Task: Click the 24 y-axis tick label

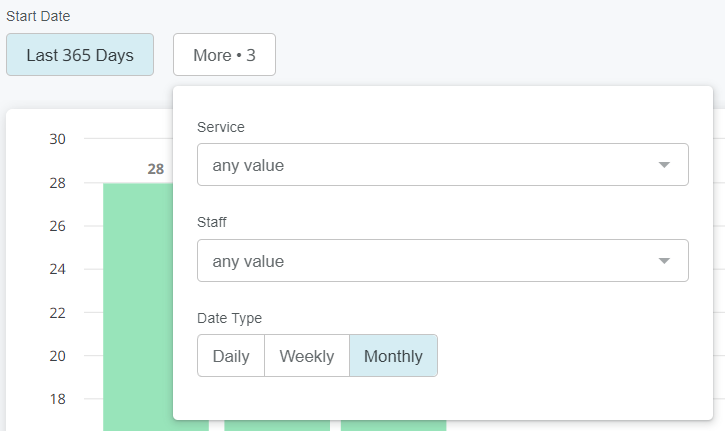Action: click(57, 269)
